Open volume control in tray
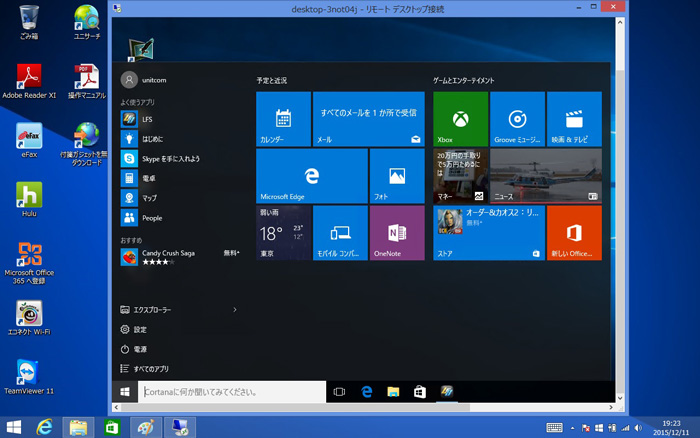This screenshot has width=700, height=438. 638,428
